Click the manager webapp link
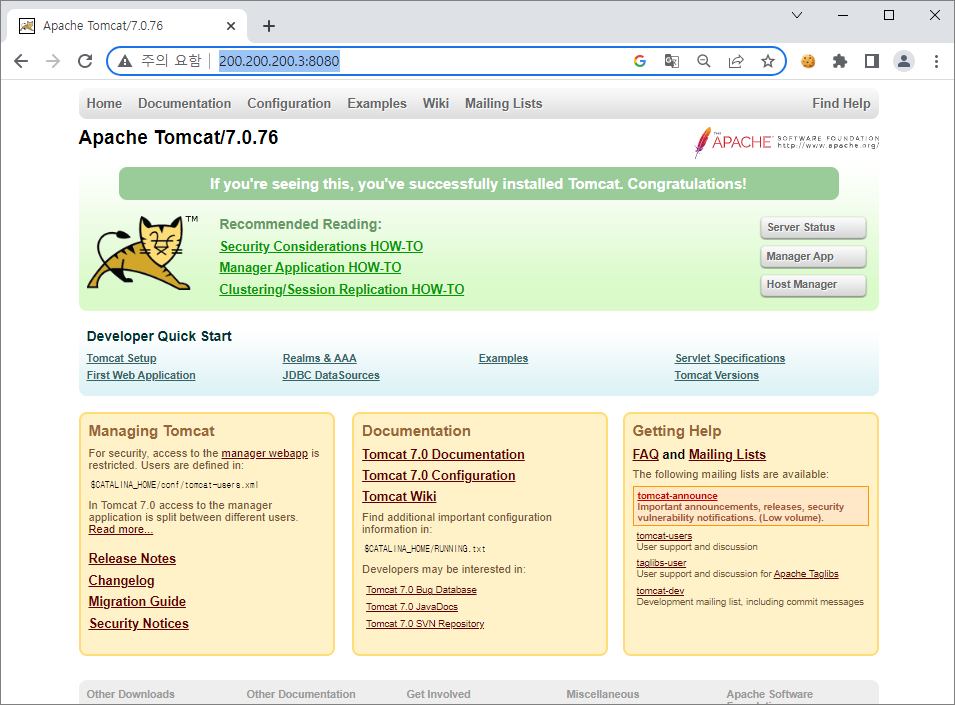This screenshot has height=705, width=955. [264, 454]
